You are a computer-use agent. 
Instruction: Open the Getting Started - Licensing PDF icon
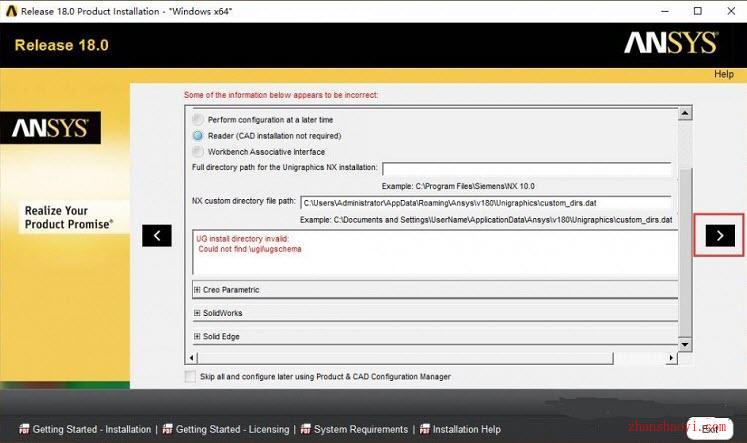[x=168, y=429]
